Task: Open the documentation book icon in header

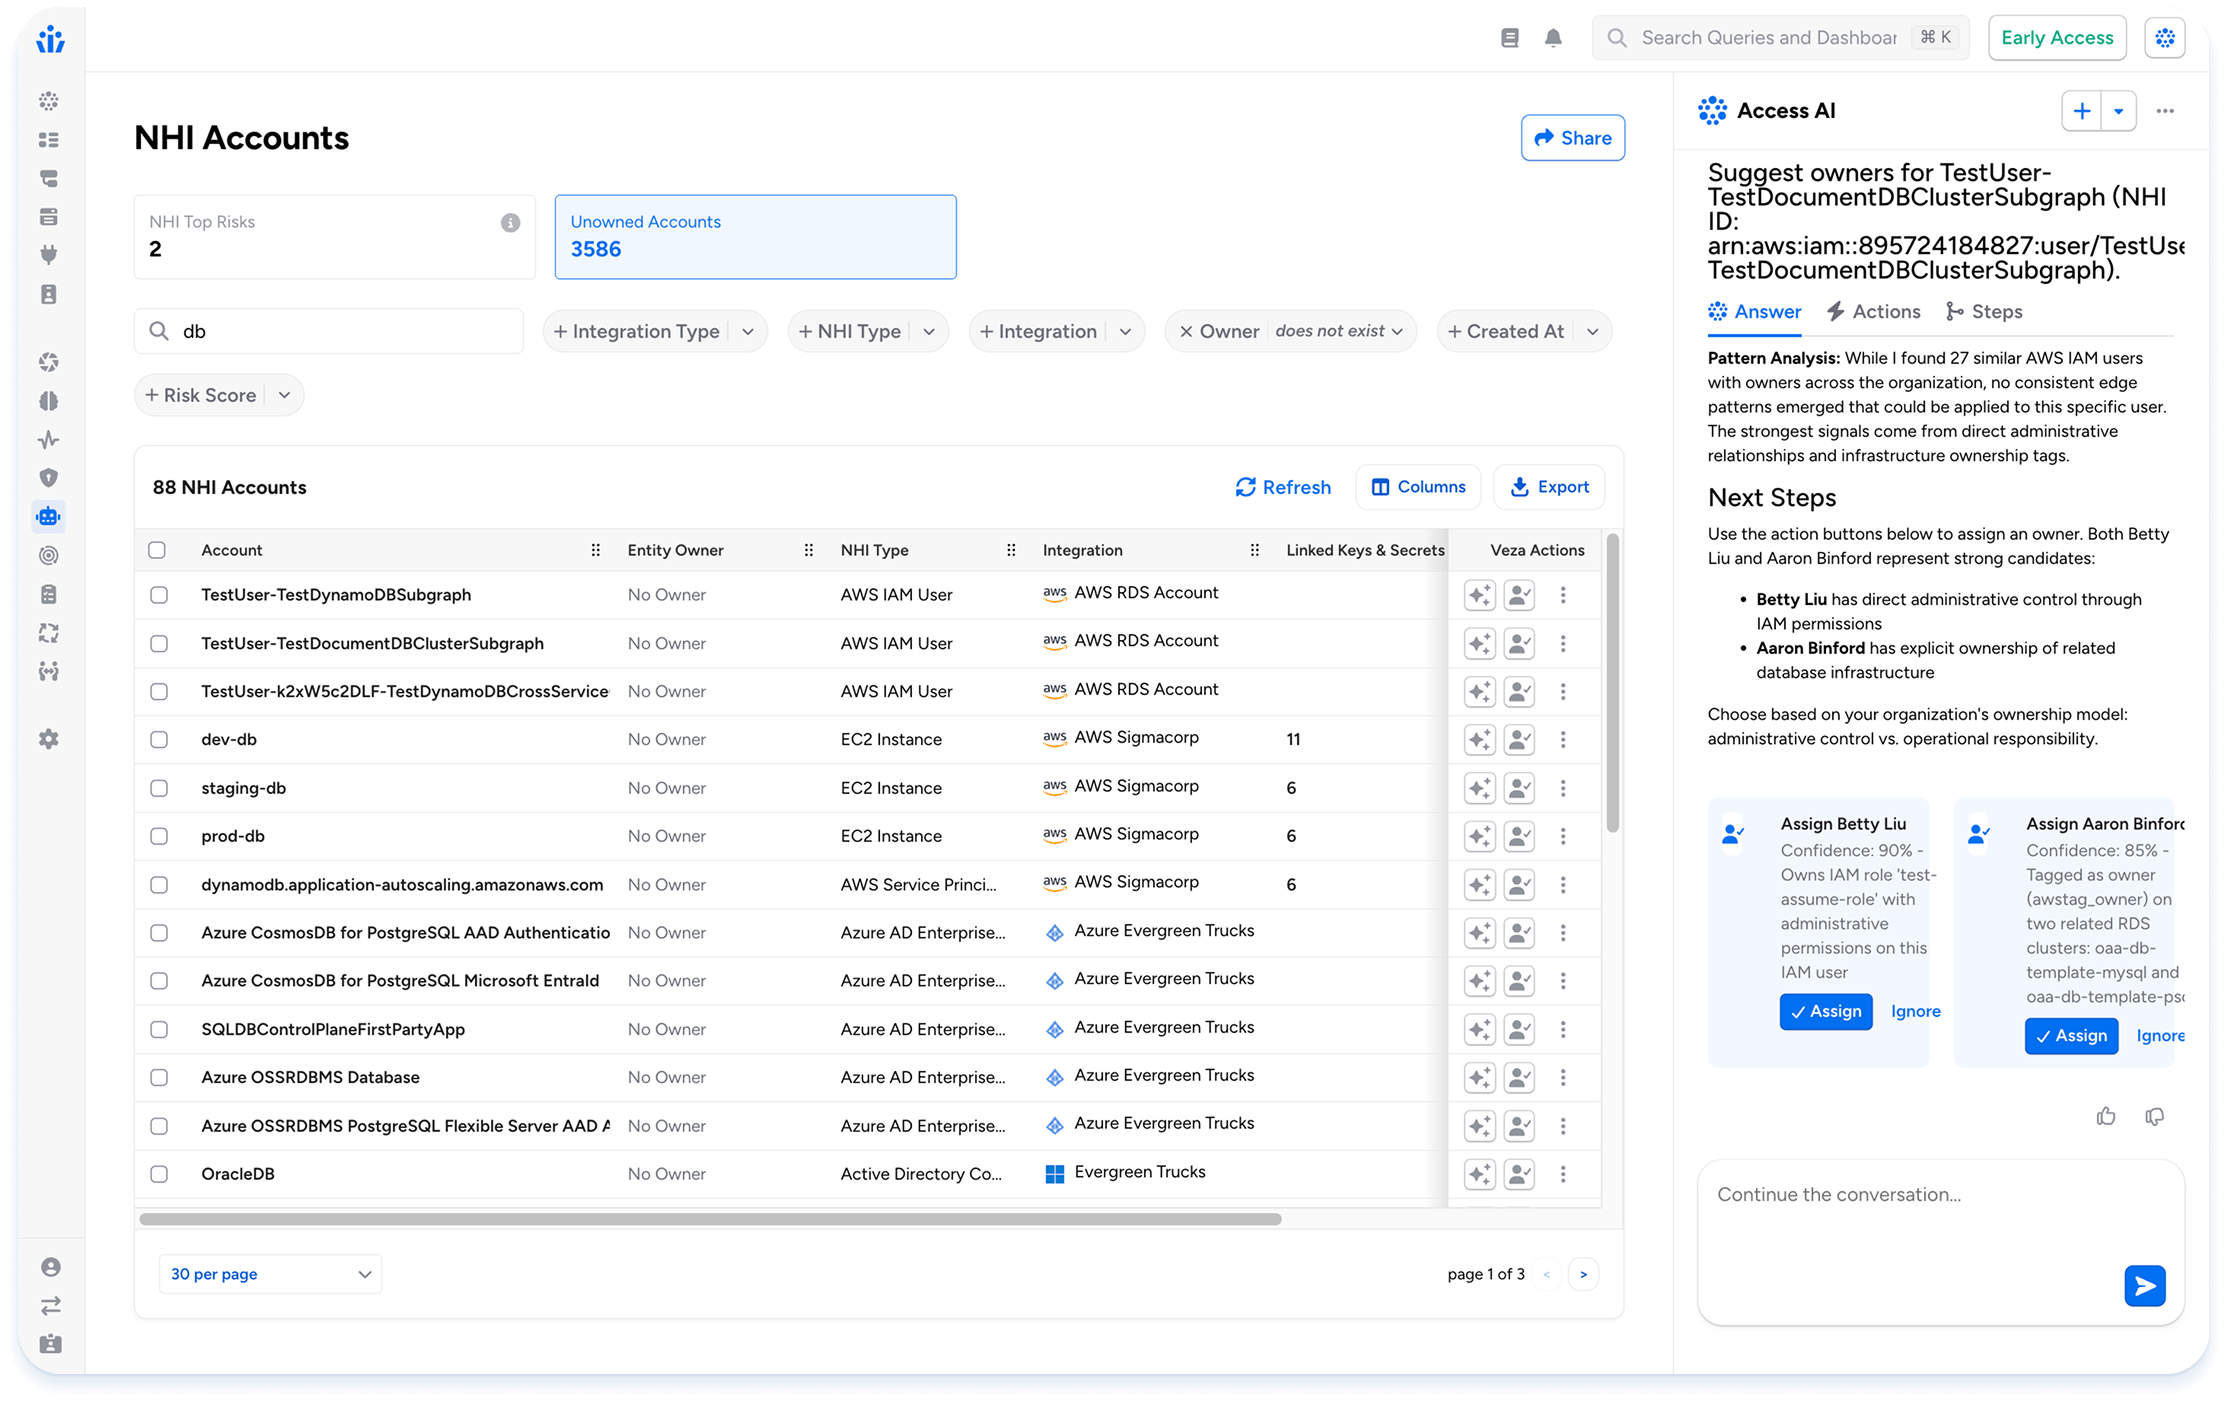Action: [x=1510, y=38]
